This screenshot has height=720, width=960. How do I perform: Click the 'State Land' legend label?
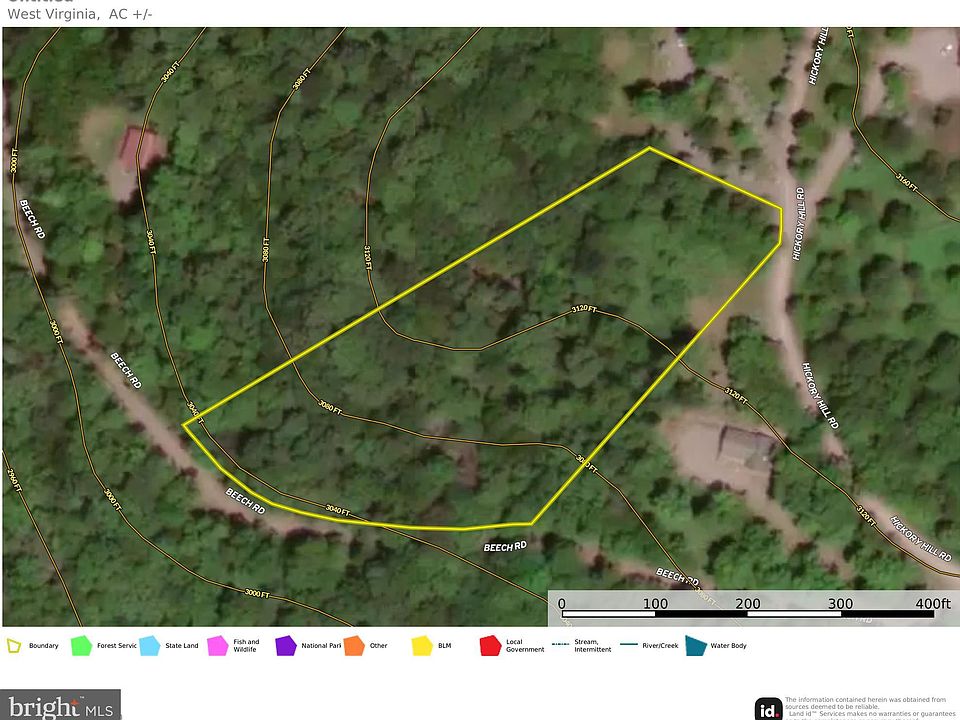pos(182,645)
